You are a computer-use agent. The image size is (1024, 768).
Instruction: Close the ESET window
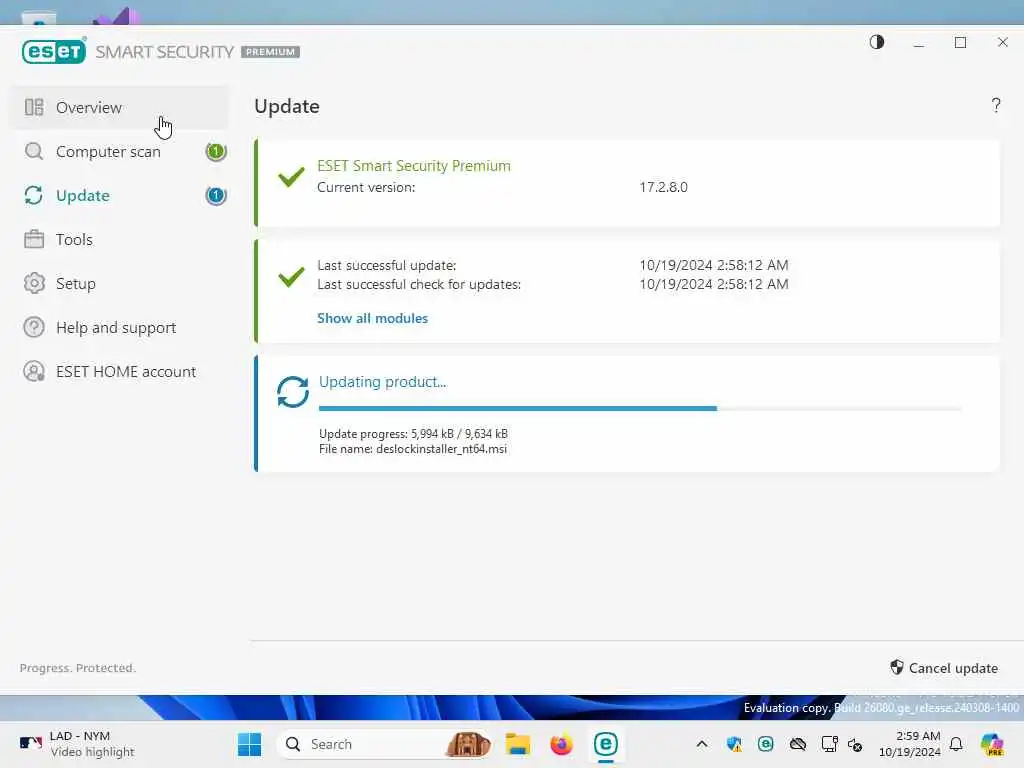coord(1002,42)
